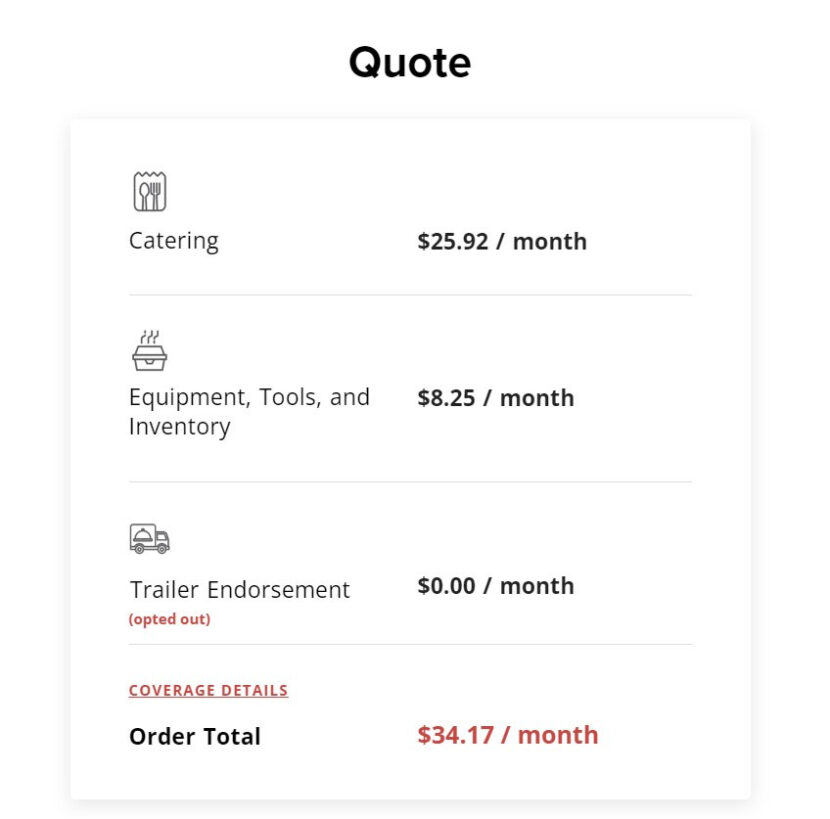Toggle Catering coverage on or off
The width and height of the screenshot is (830, 819).
174,240
